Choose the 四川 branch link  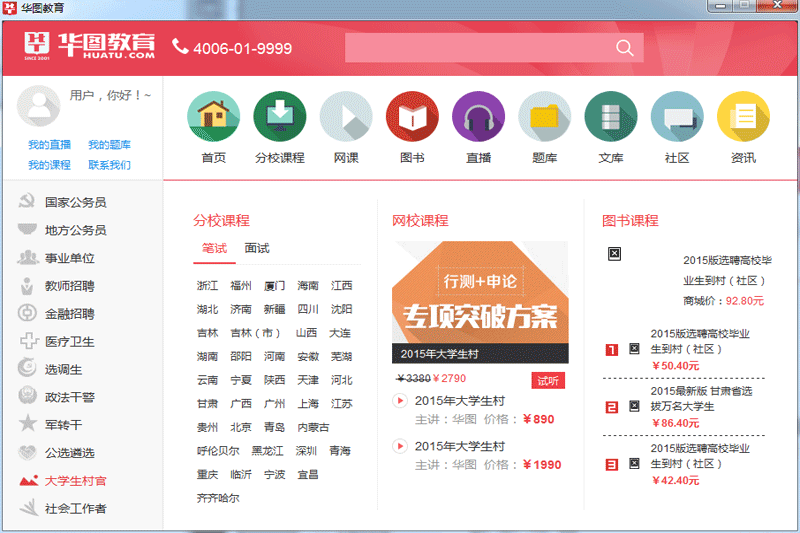click(308, 309)
